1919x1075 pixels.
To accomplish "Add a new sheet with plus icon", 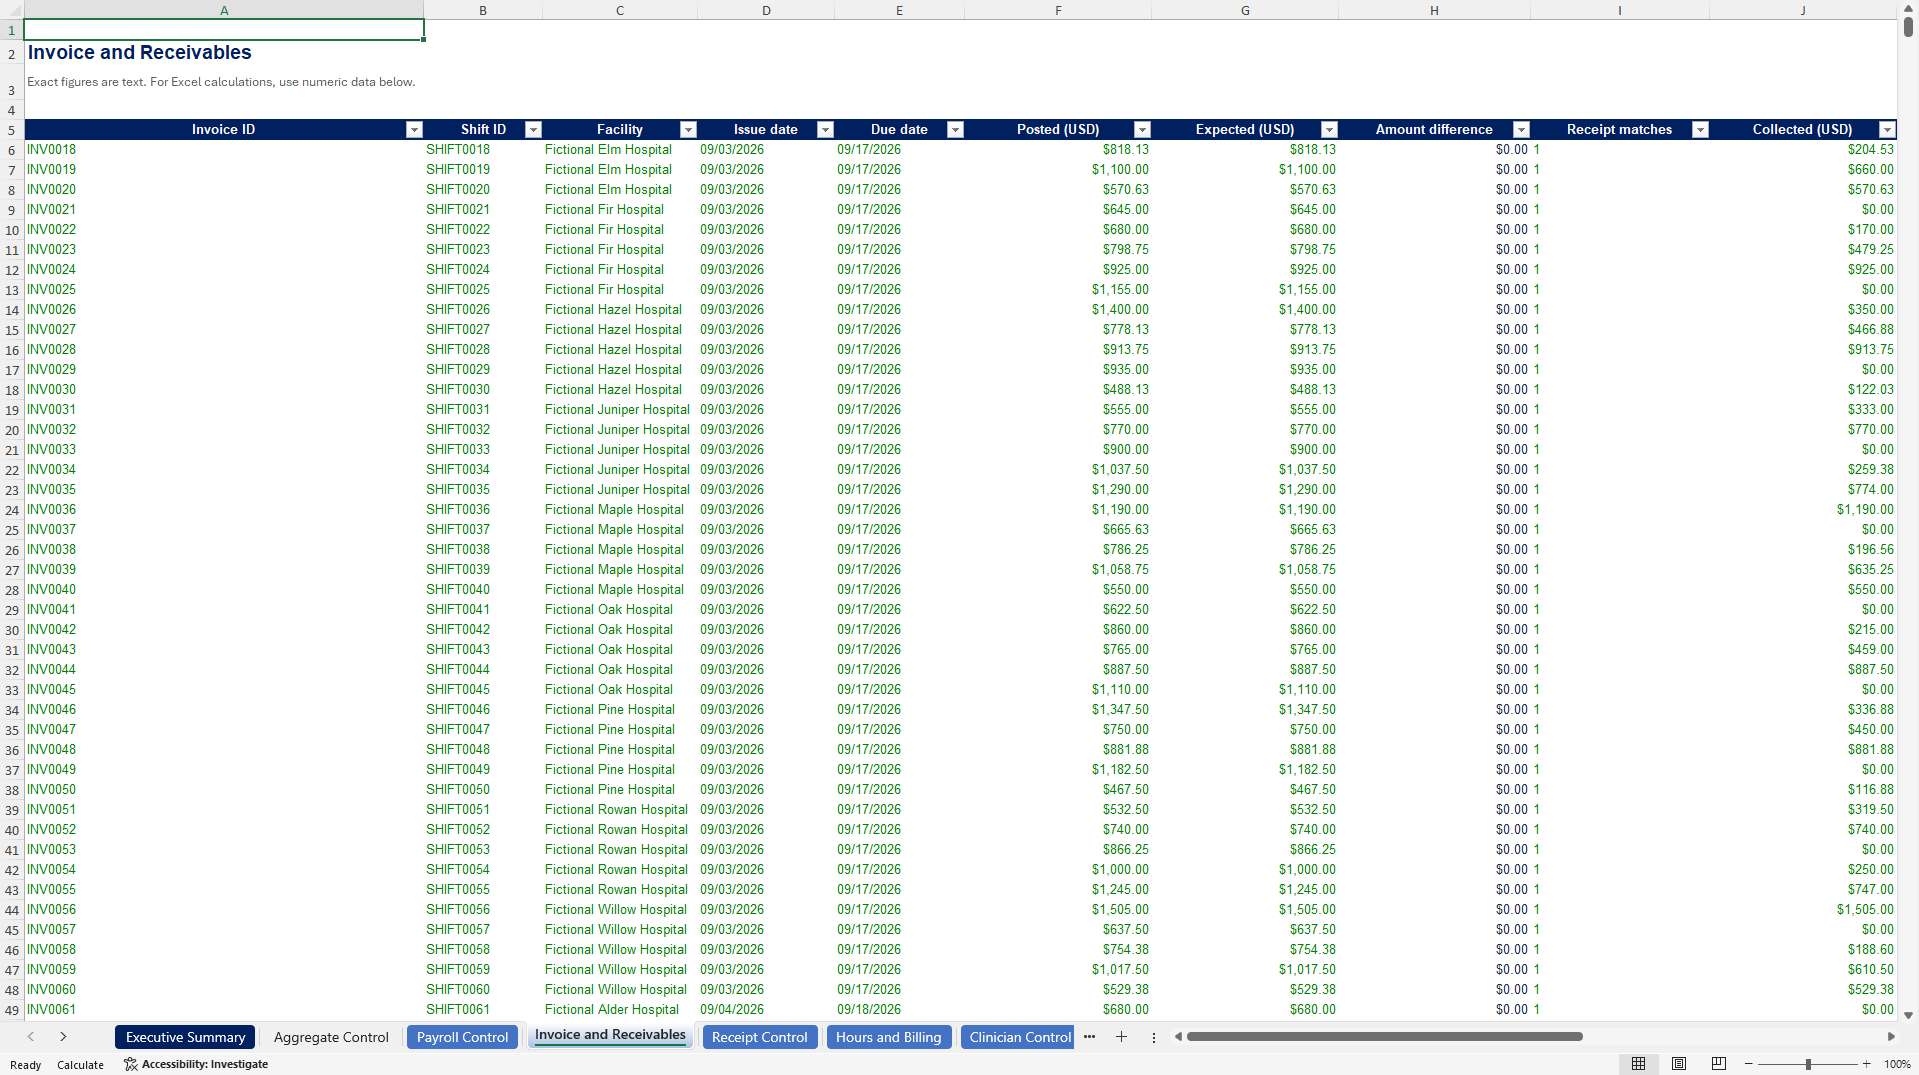I will point(1121,1037).
